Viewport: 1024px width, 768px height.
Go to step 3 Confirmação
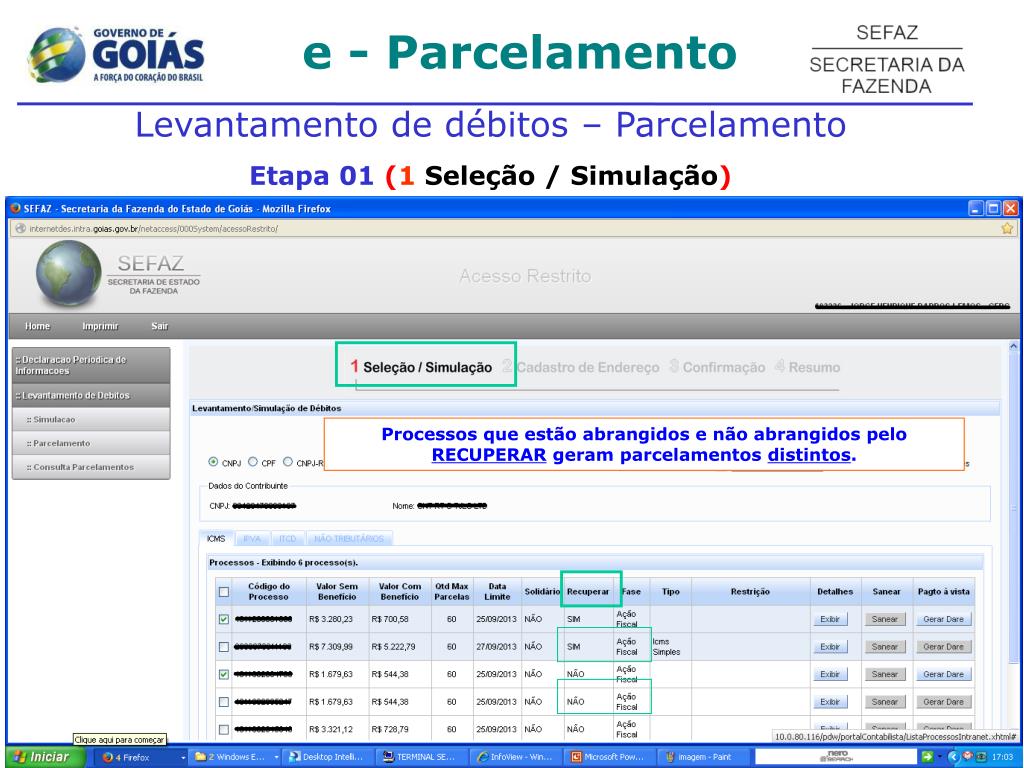click(x=717, y=367)
